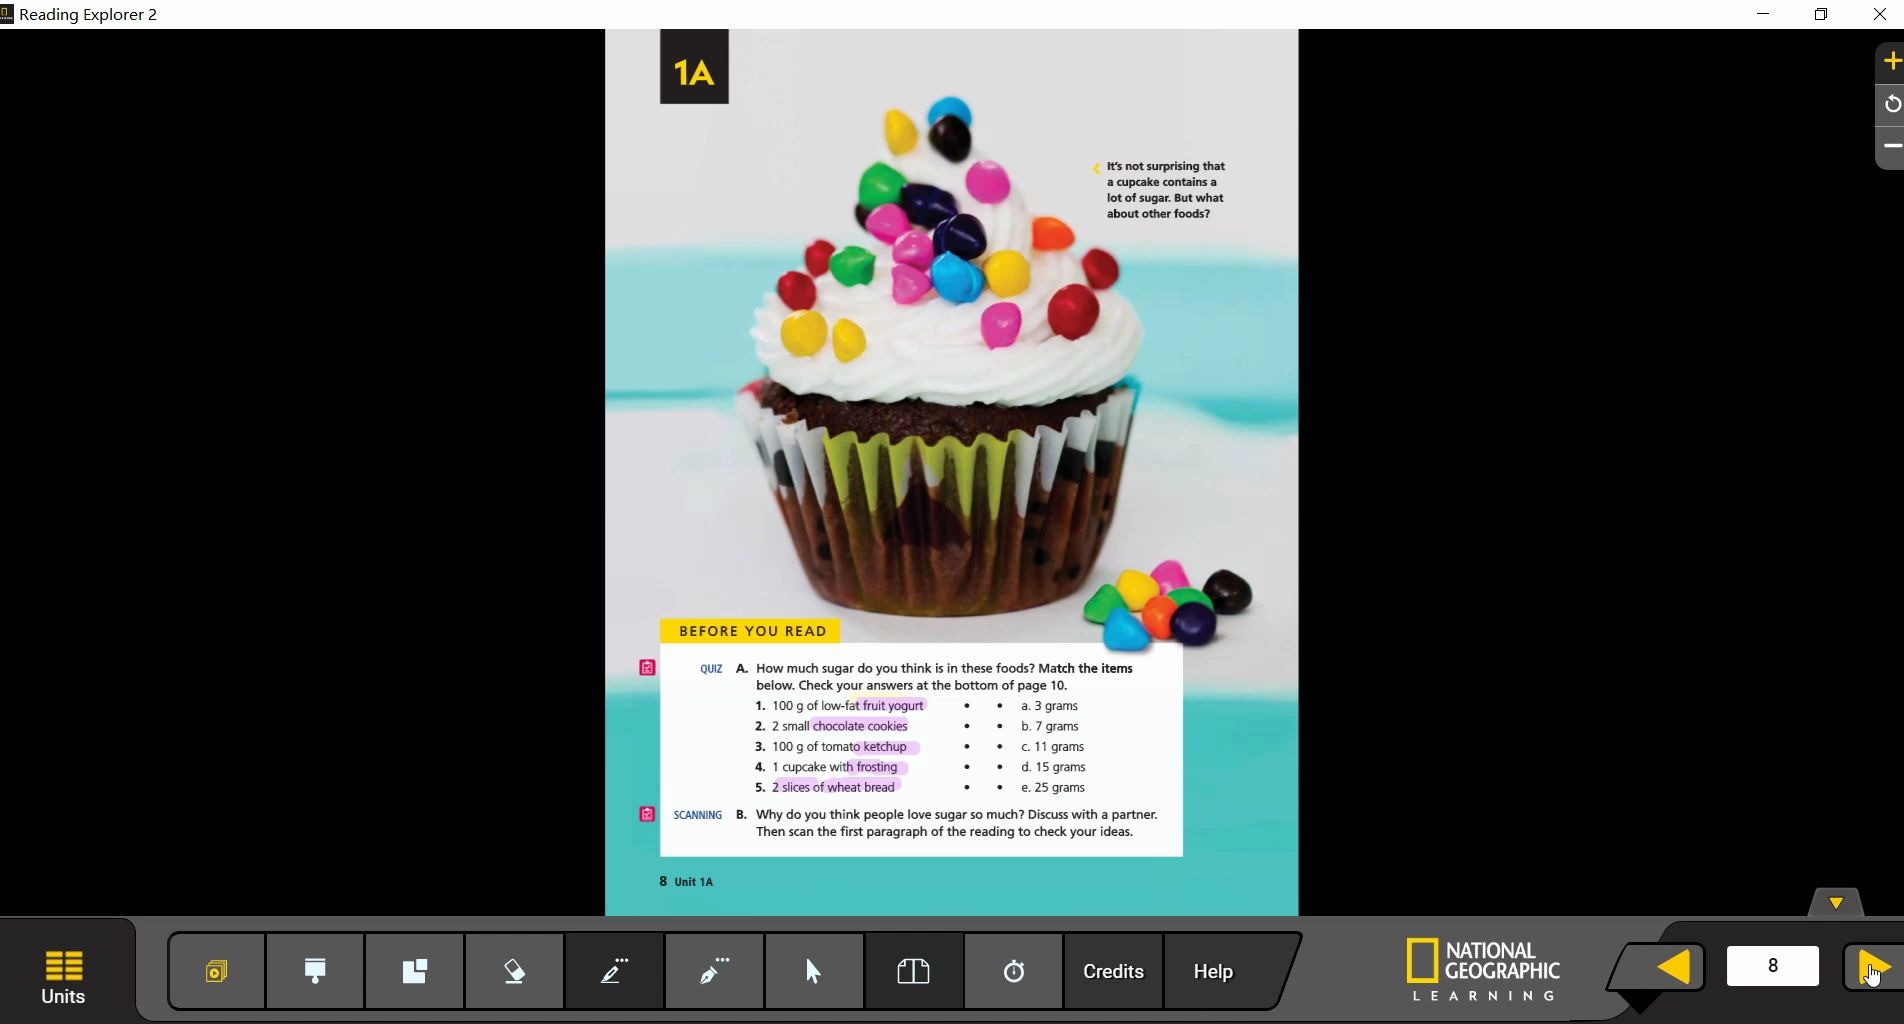Open the Help section
Screen dimensions: 1904x1024
click(x=1213, y=971)
